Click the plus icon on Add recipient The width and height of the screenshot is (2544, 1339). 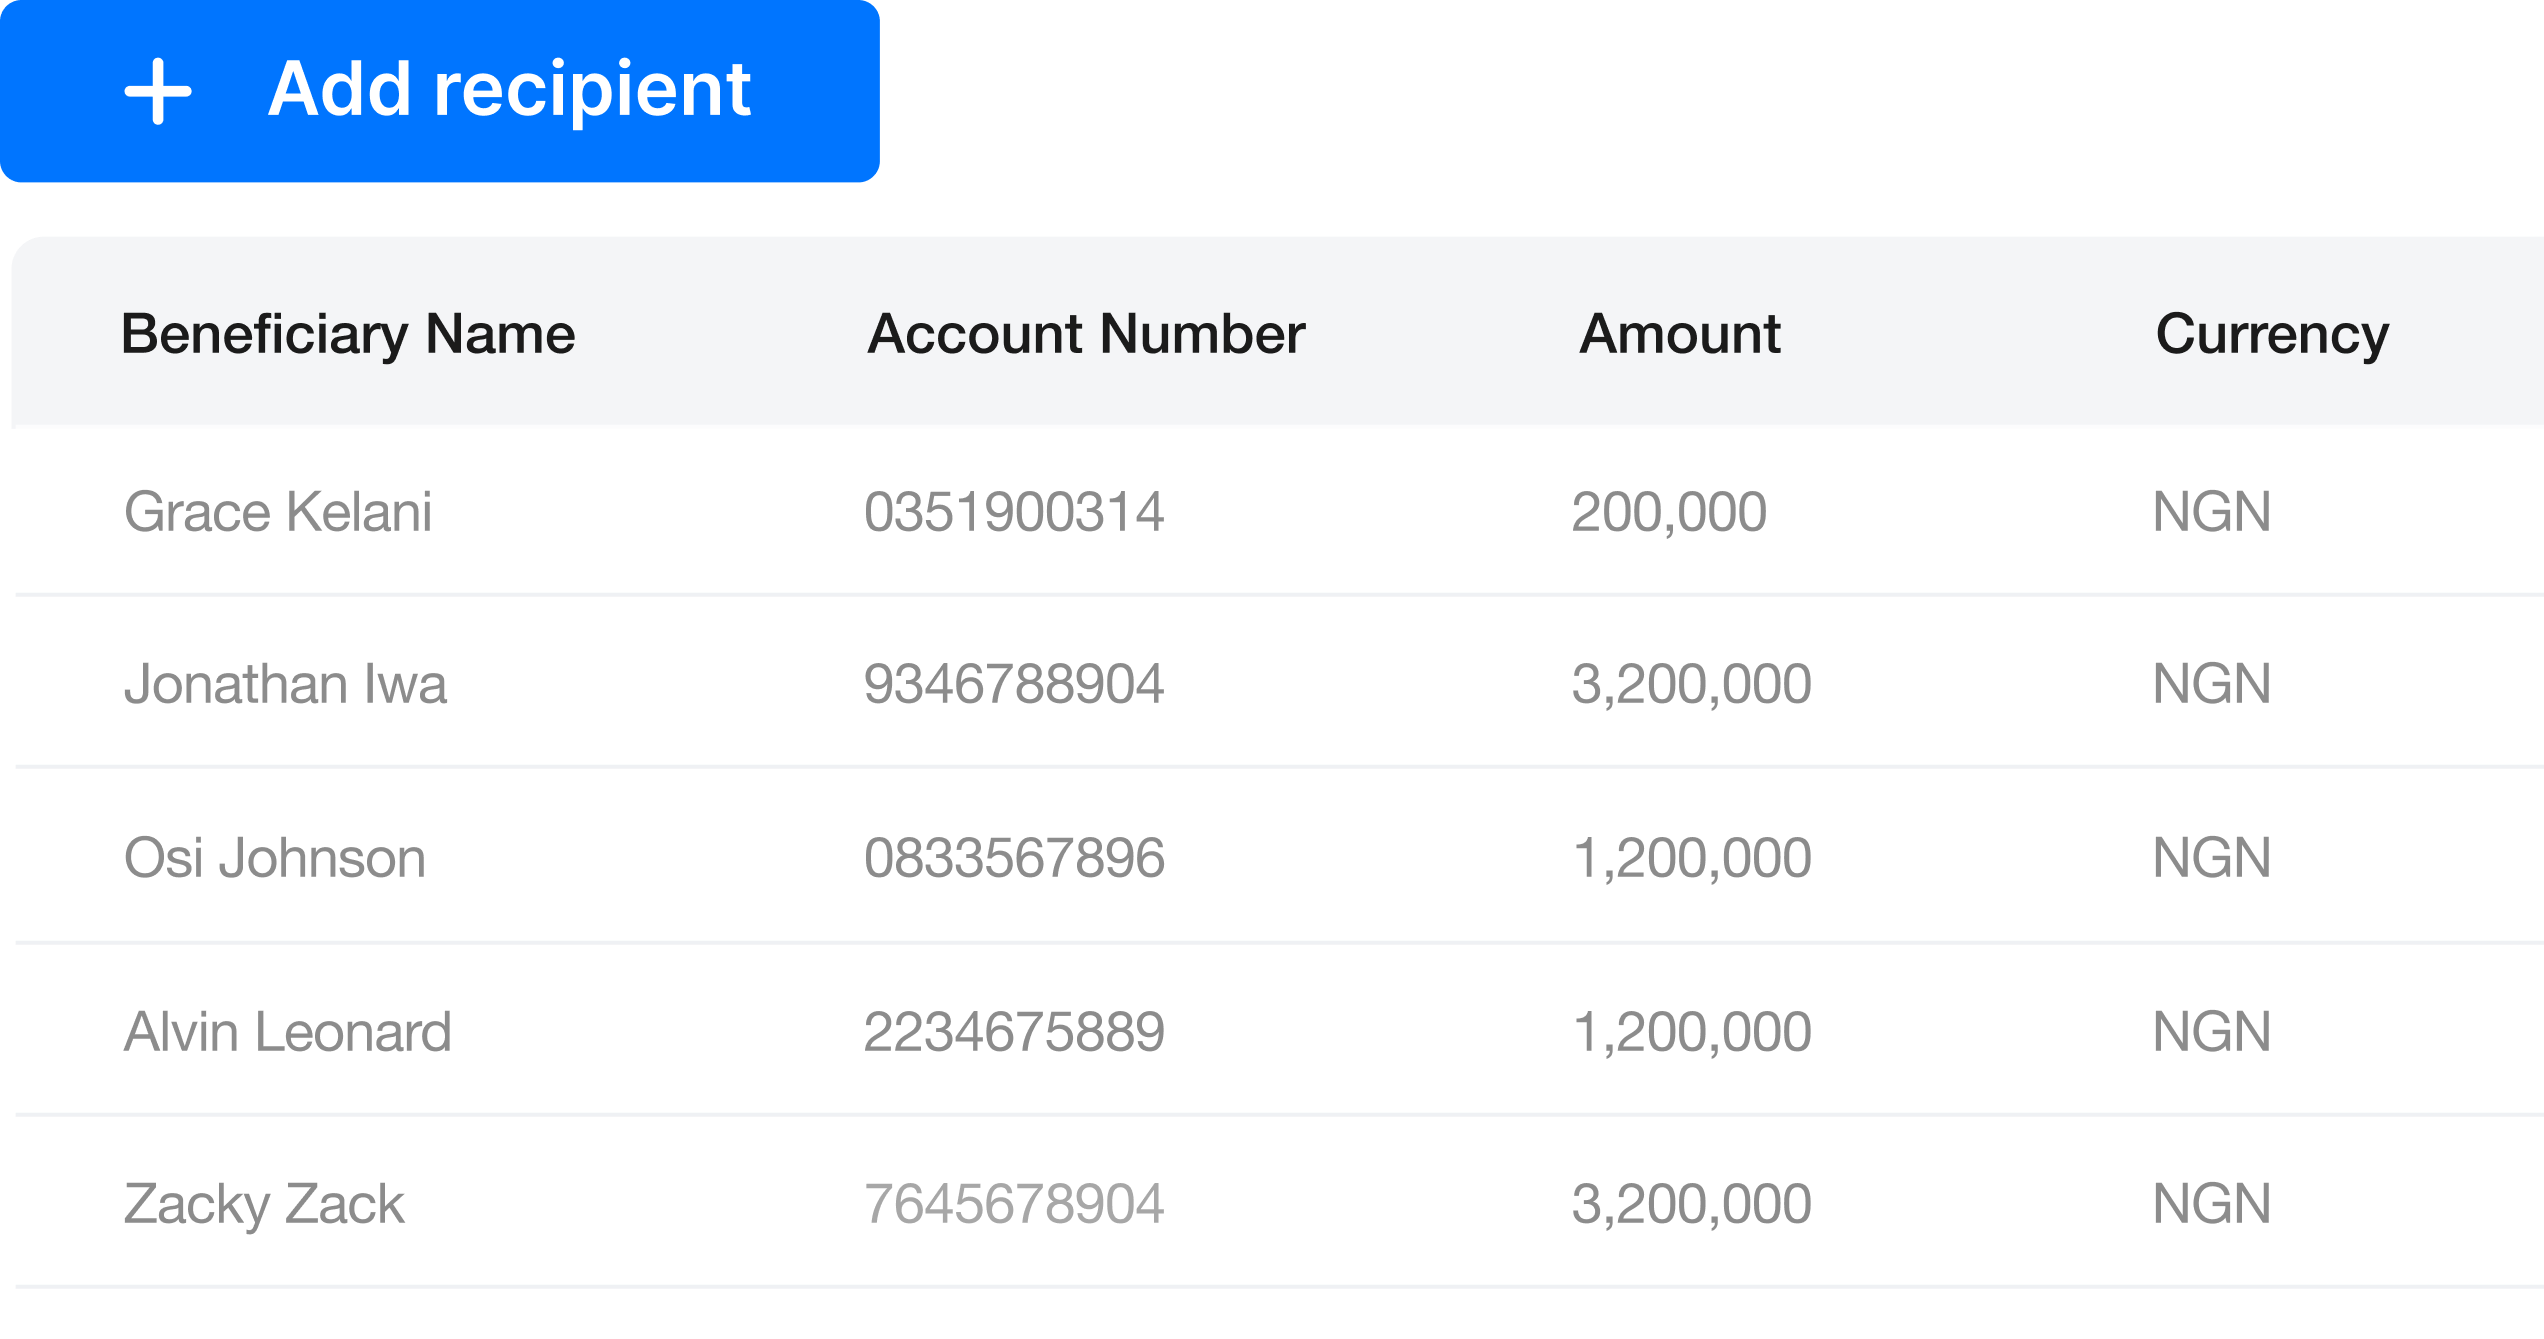pos(158,91)
